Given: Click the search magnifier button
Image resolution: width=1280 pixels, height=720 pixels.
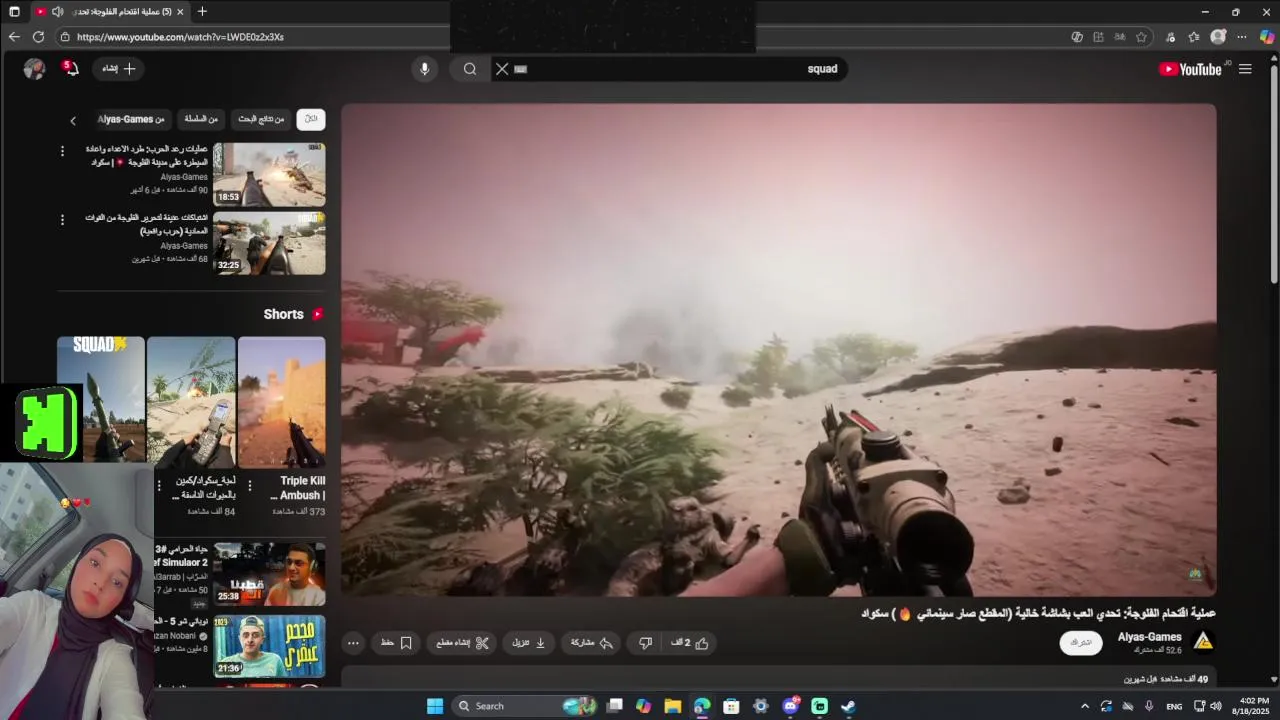Looking at the screenshot, I should point(470,69).
